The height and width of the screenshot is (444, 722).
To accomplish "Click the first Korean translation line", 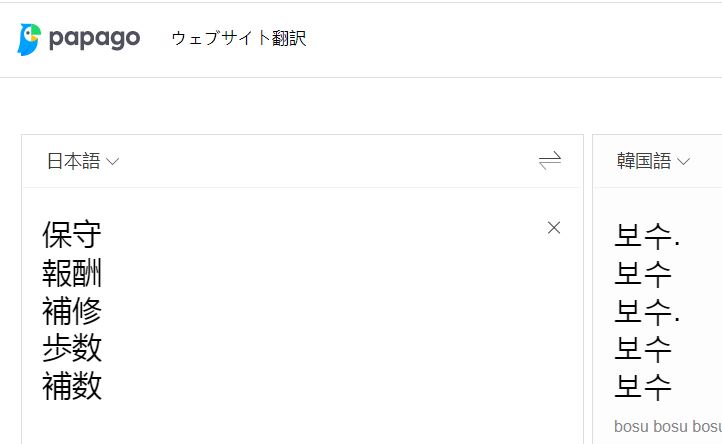I will [646, 237].
